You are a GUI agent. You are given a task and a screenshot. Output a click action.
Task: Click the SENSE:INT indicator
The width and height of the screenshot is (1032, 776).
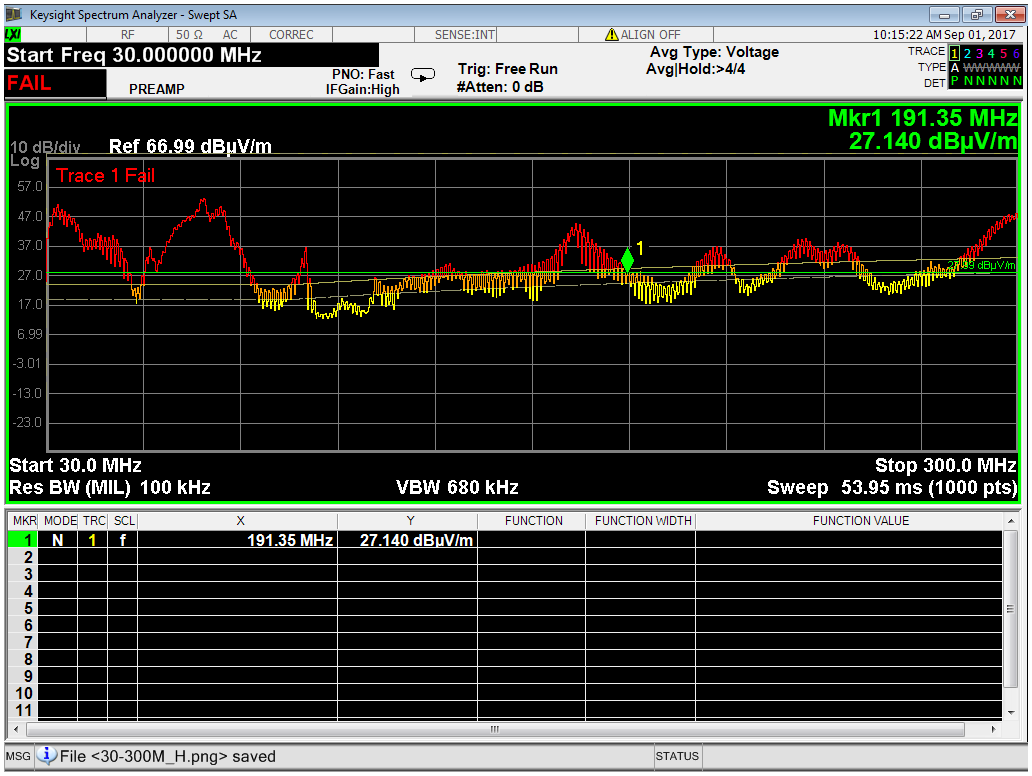(465, 35)
